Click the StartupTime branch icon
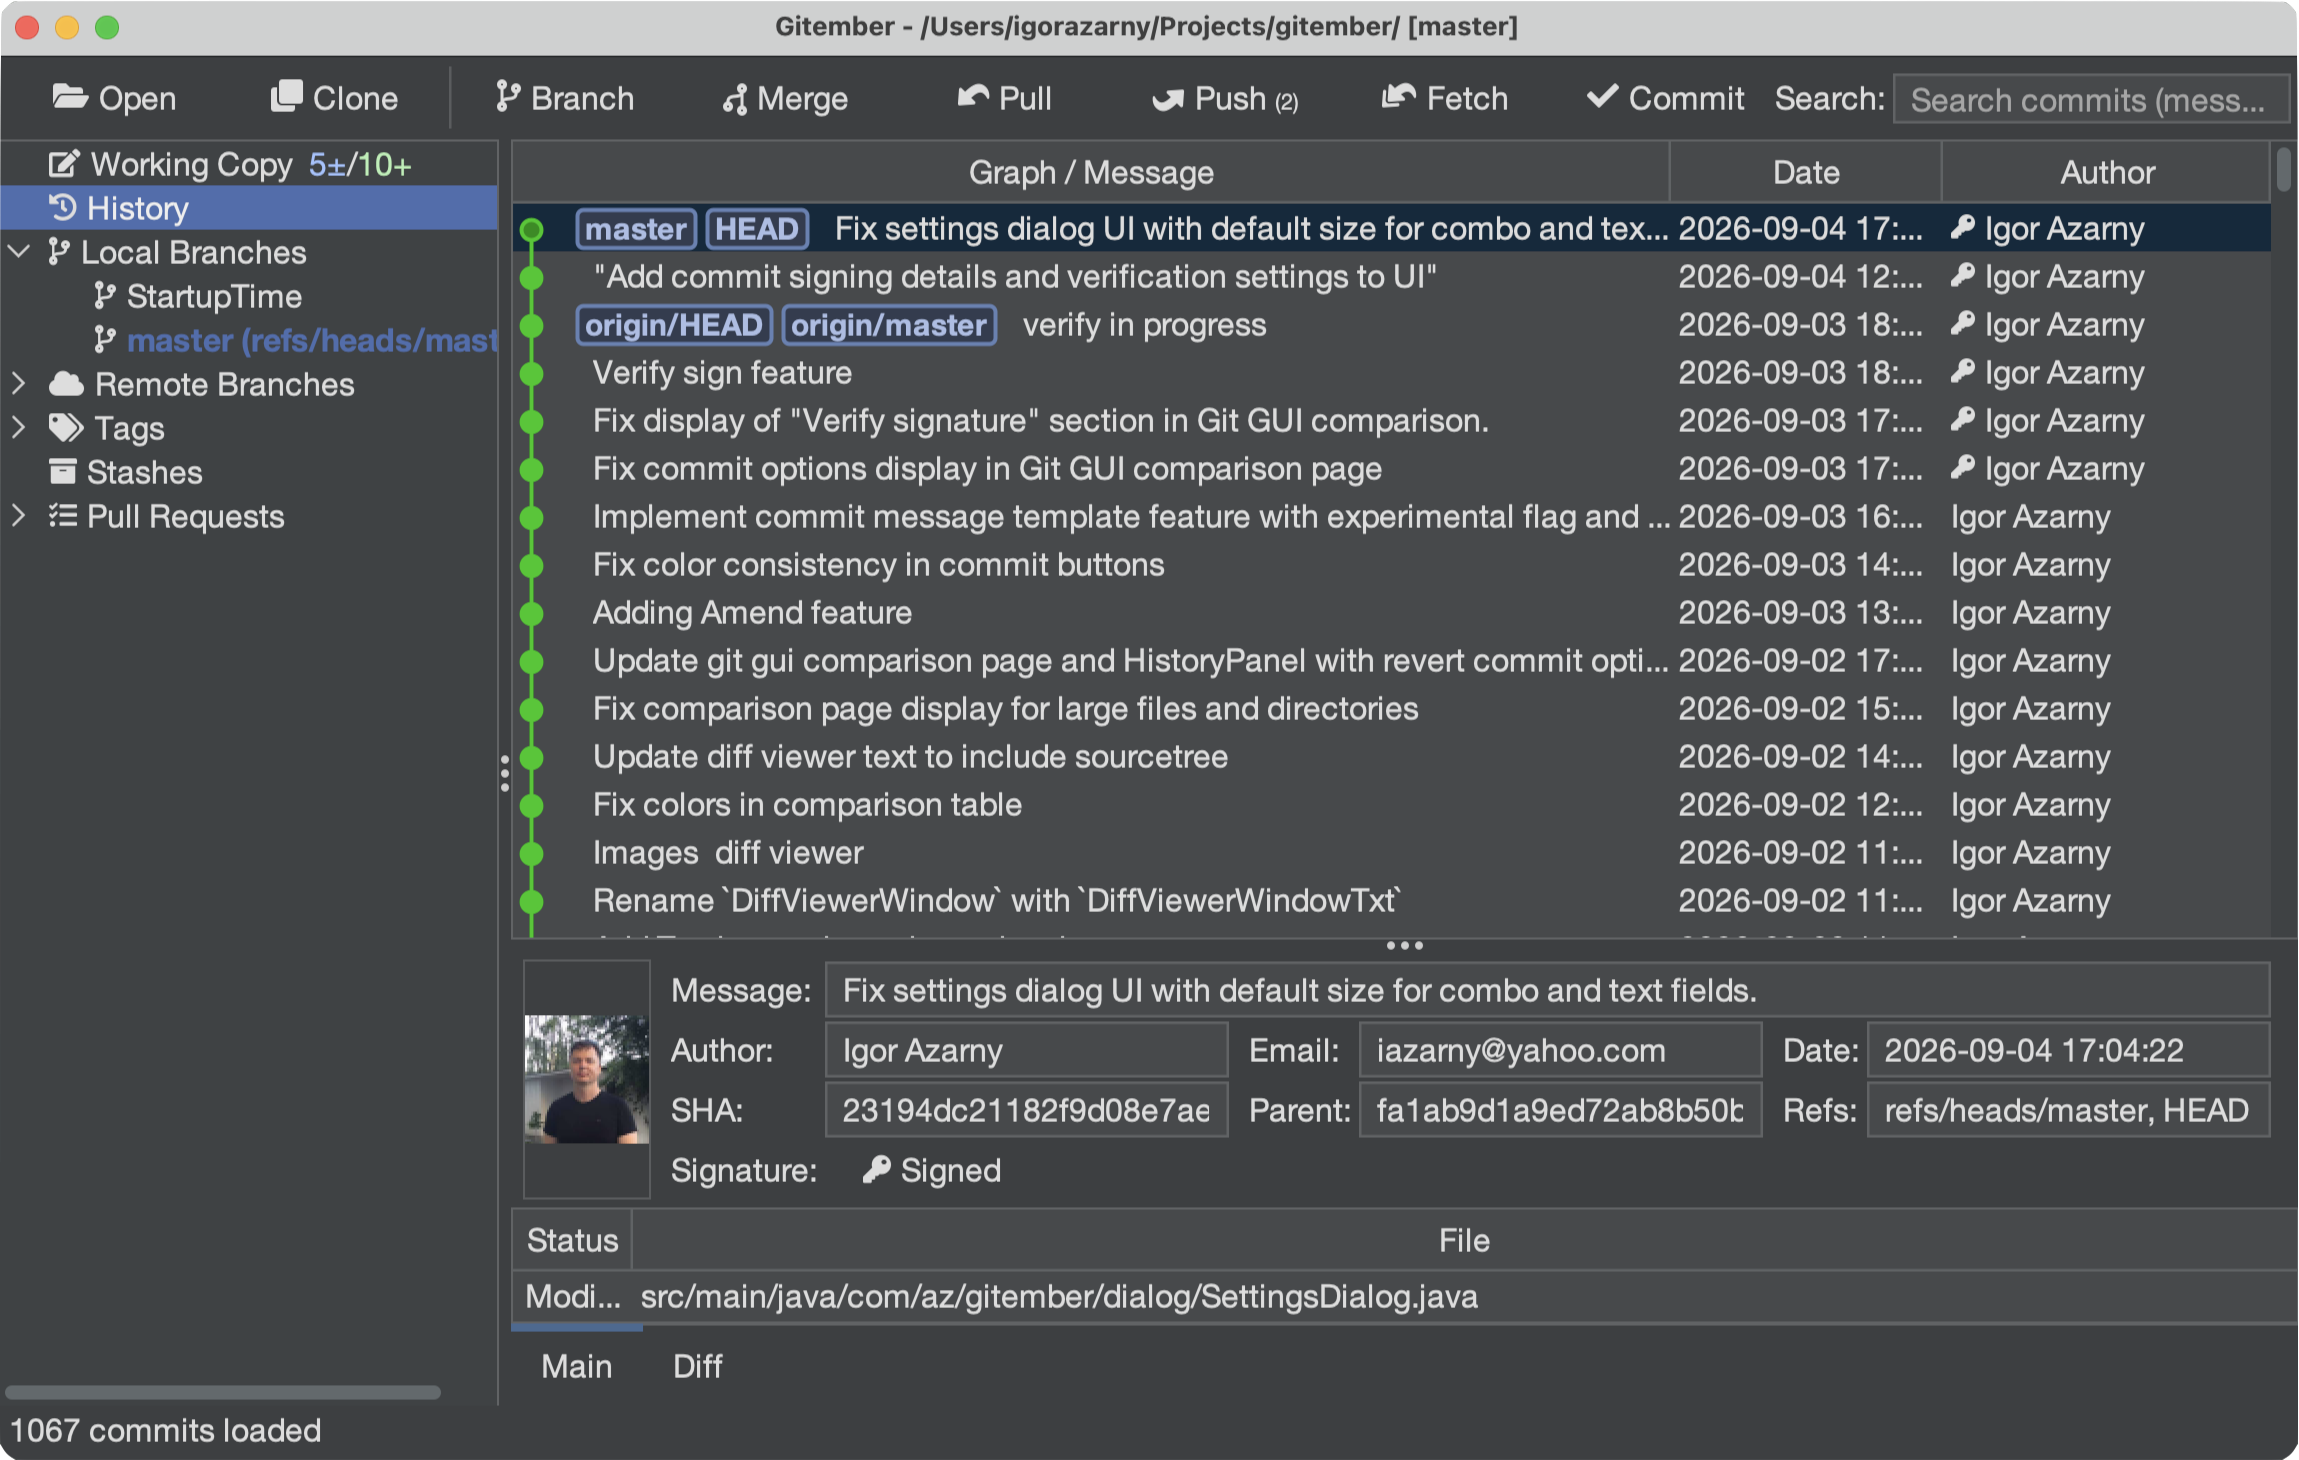 pos(105,296)
